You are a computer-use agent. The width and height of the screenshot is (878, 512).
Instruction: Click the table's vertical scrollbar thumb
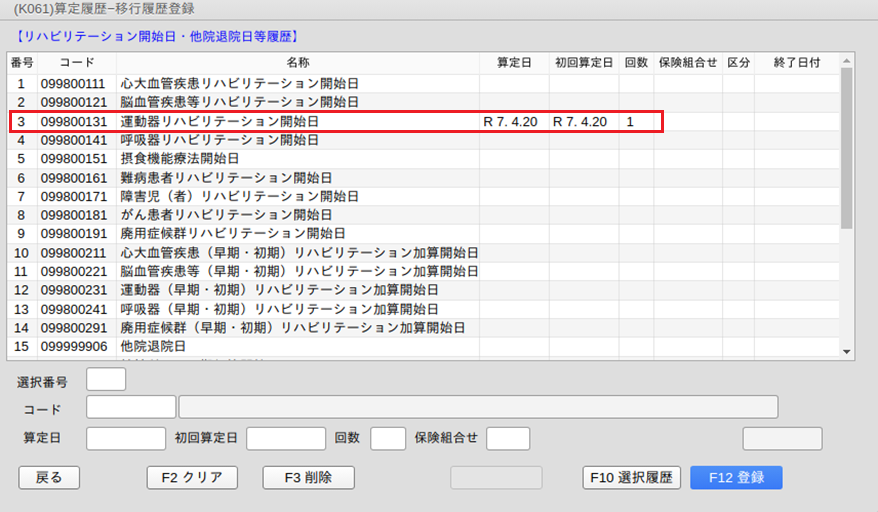846,150
